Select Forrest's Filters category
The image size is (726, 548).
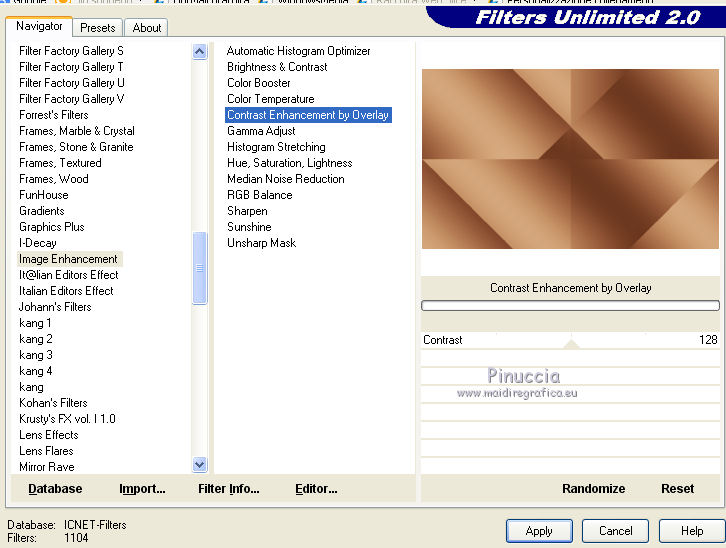(54, 115)
